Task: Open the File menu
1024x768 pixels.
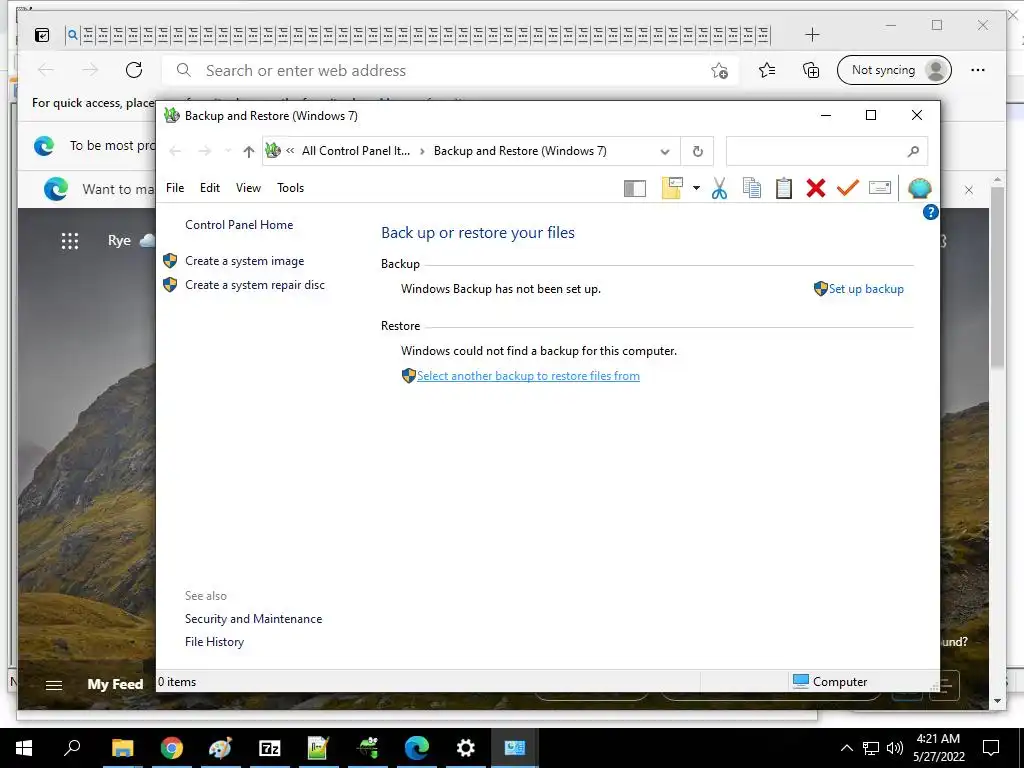Action: pos(175,188)
